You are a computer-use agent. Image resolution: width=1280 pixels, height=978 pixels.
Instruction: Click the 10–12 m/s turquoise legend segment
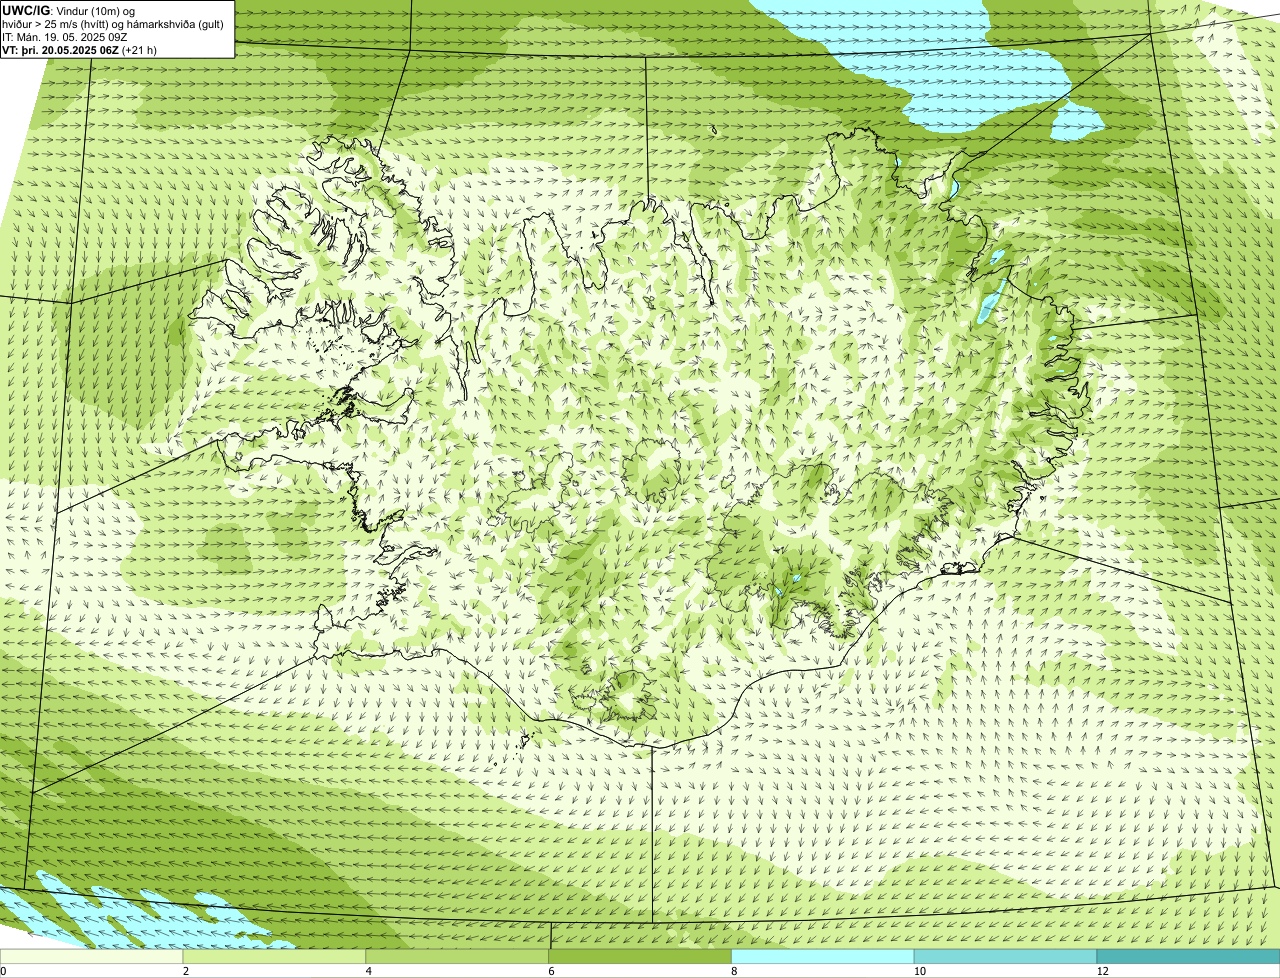(x=1006, y=957)
